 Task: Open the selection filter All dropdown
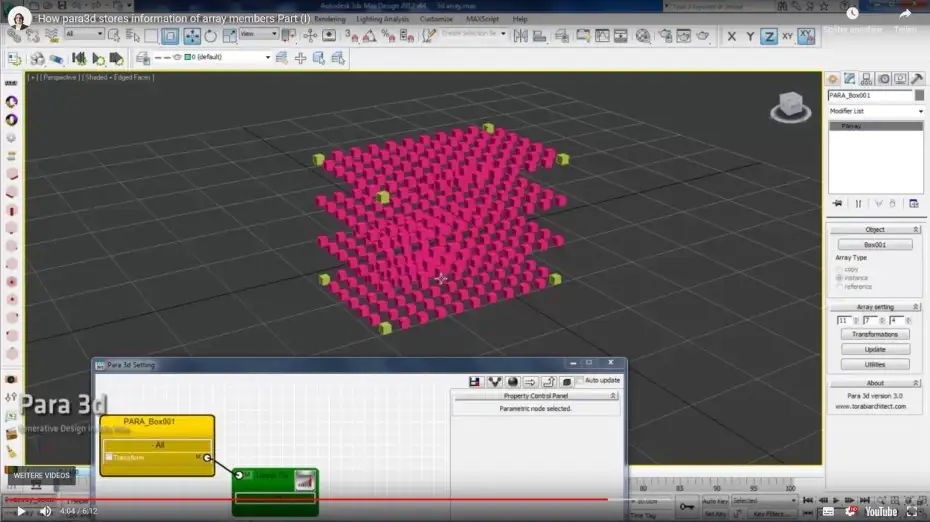click(84, 34)
